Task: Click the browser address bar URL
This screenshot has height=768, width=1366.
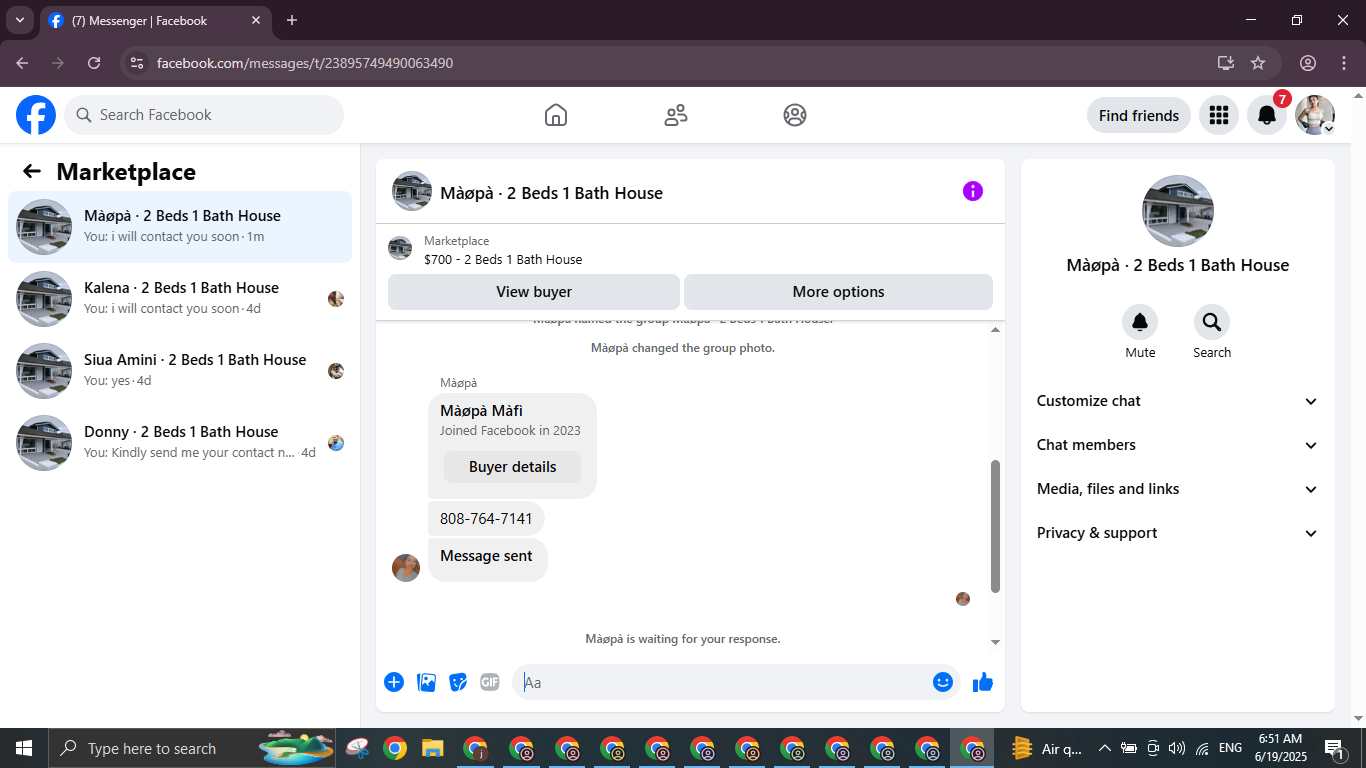Action: [305, 63]
